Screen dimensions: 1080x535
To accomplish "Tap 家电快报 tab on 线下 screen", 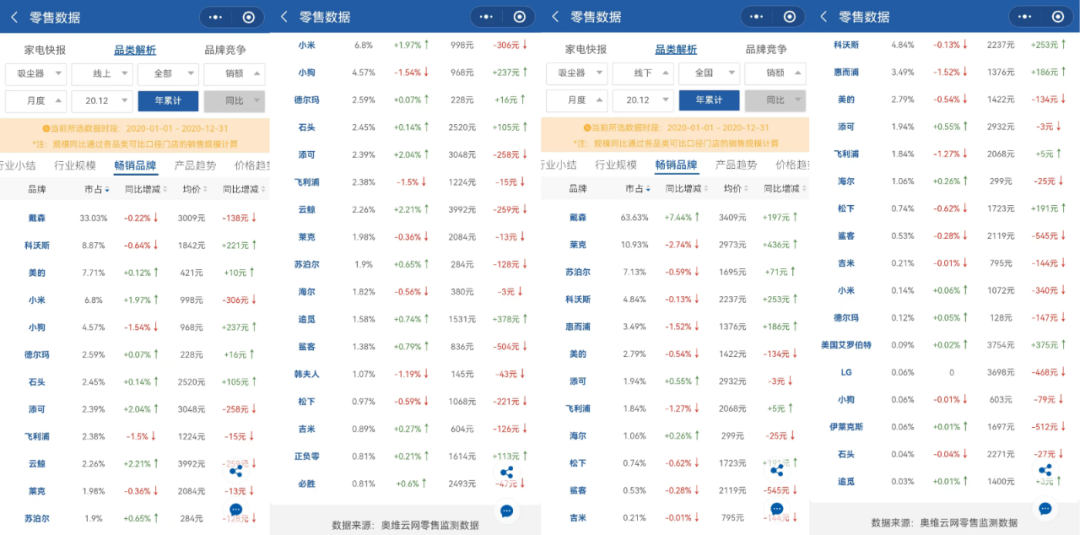I will (585, 50).
